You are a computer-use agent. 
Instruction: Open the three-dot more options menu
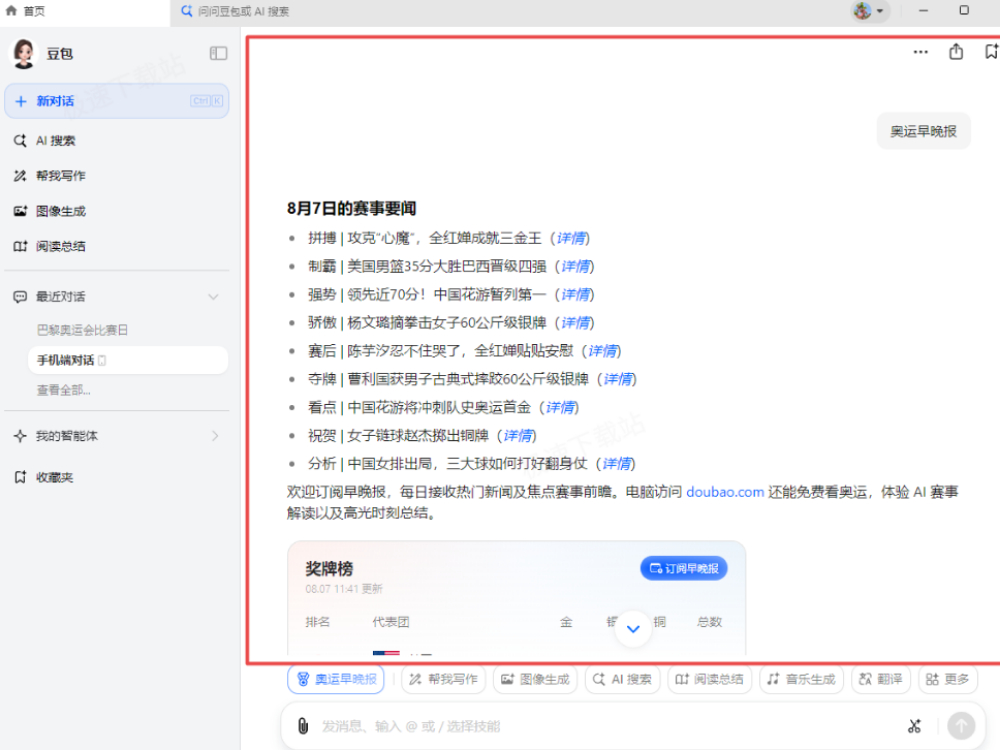coord(920,52)
